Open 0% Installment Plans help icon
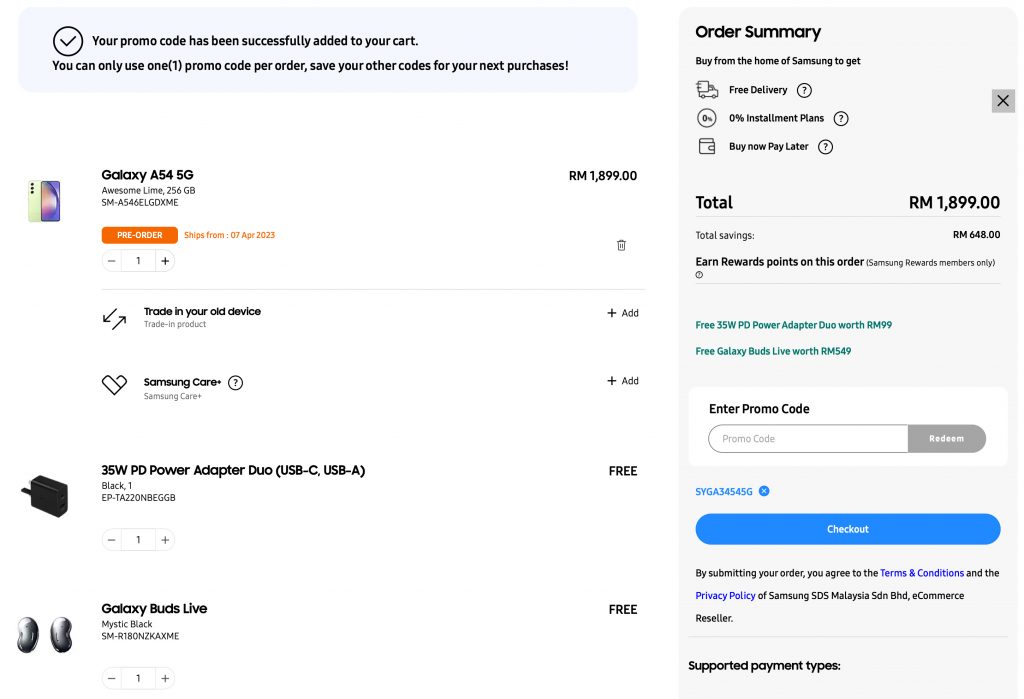The width and height of the screenshot is (1024, 699). pyautogui.click(x=841, y=118)
